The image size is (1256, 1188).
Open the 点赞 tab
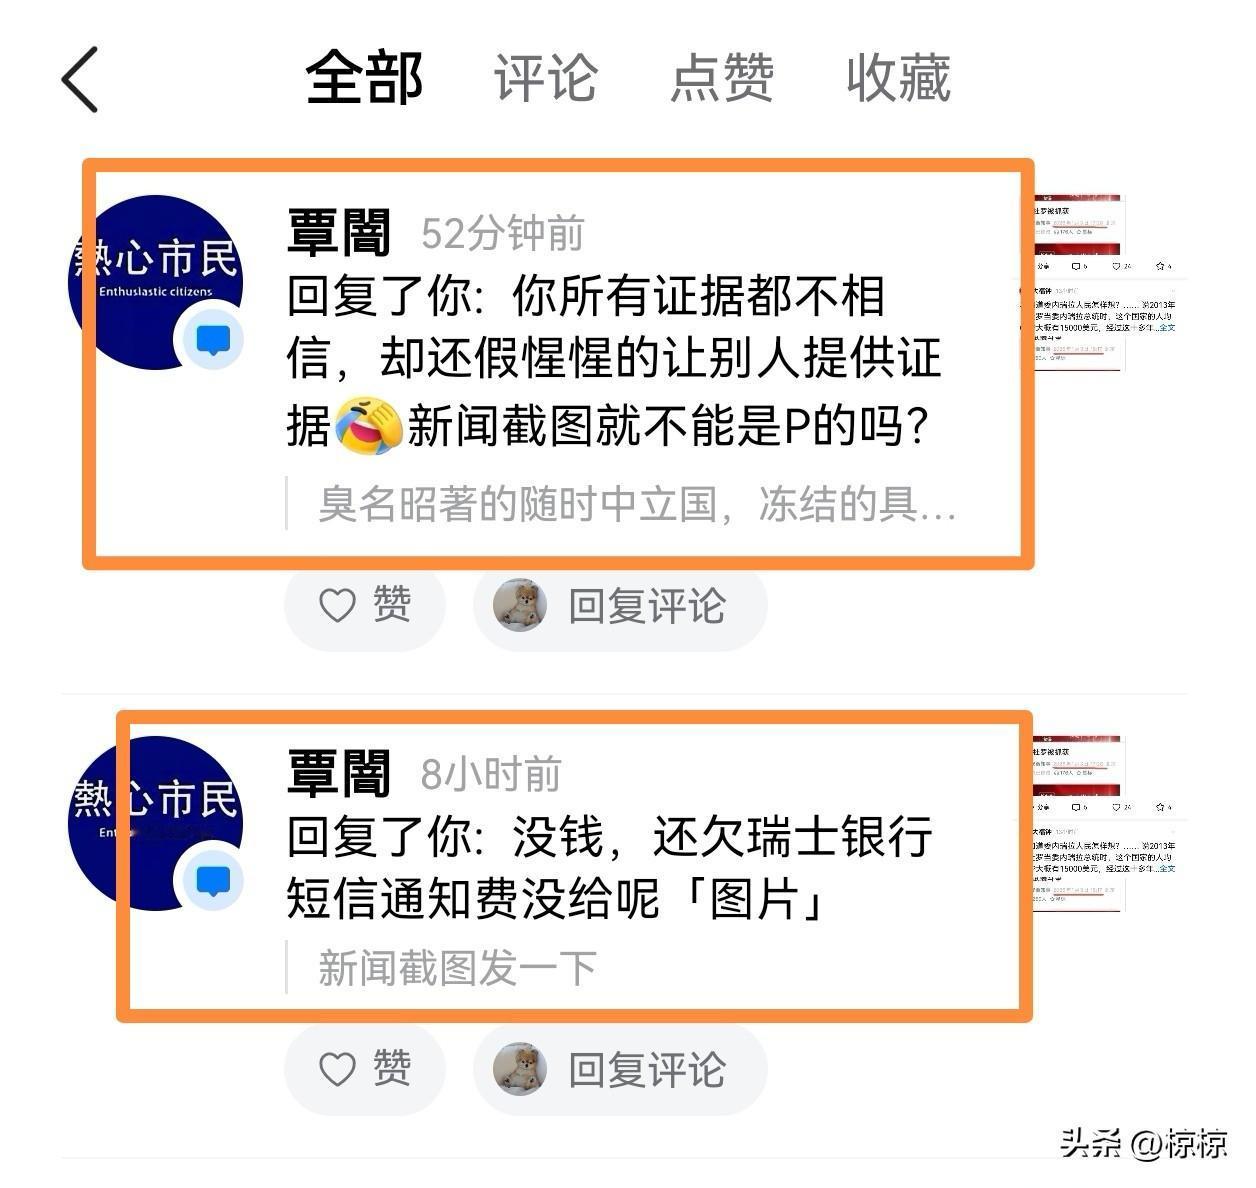[x=722, y=78]
